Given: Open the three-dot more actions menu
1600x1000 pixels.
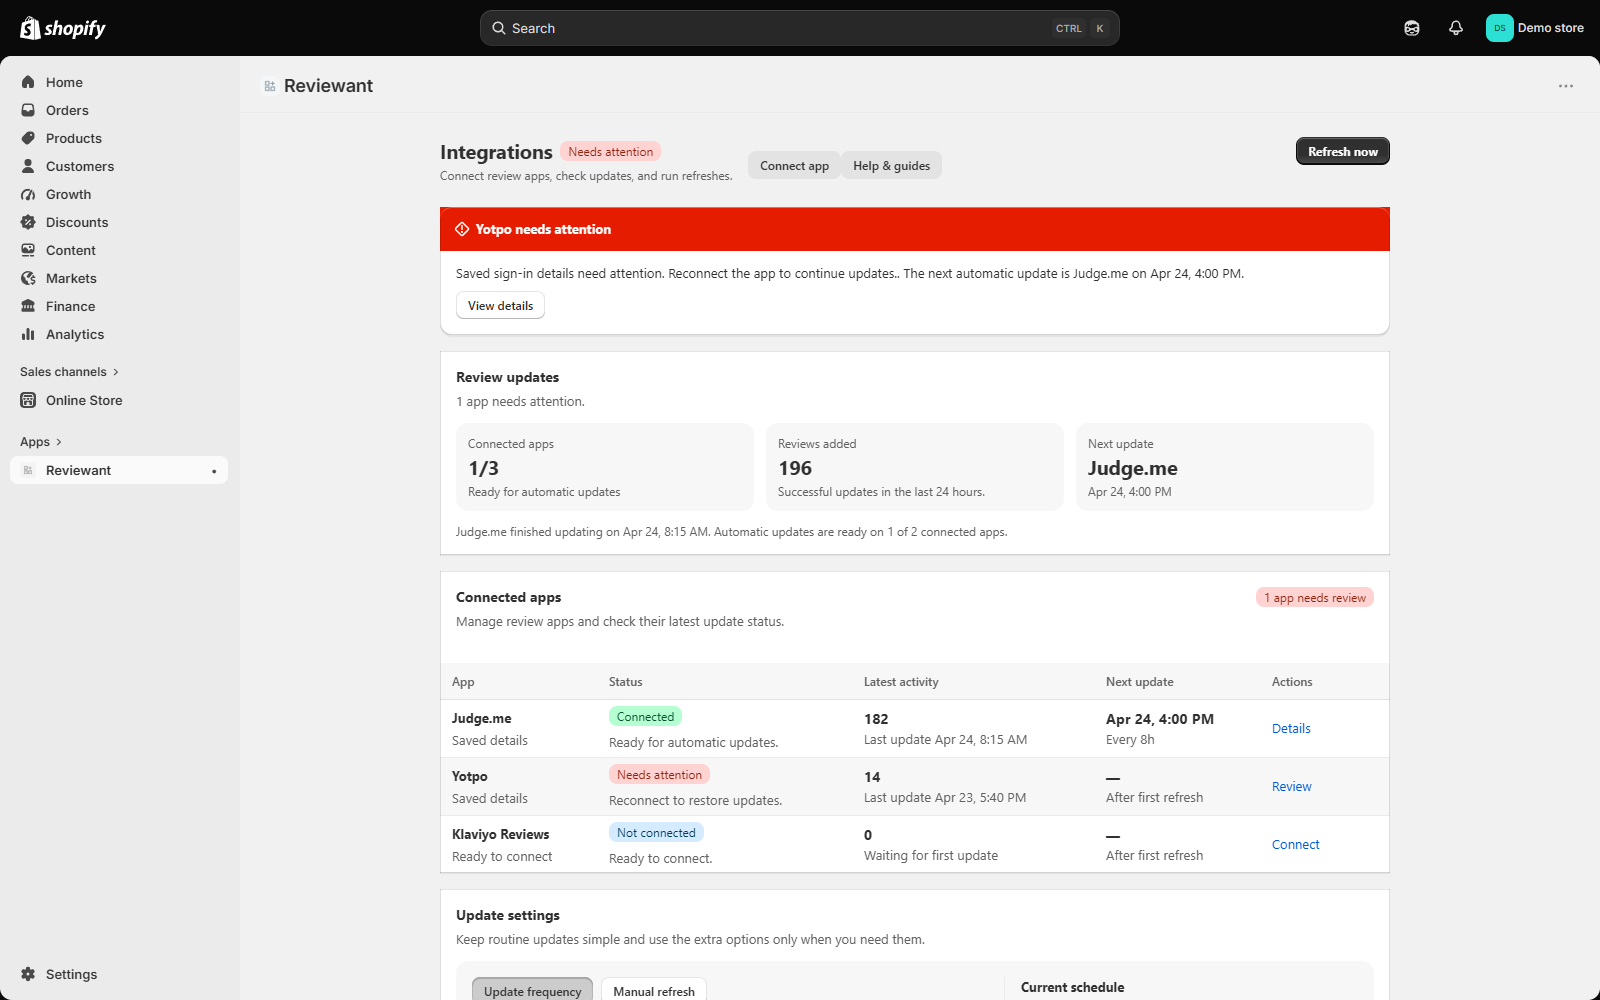Looking at the screenshot, I should pyautogui.click(x=1566, y=86).
